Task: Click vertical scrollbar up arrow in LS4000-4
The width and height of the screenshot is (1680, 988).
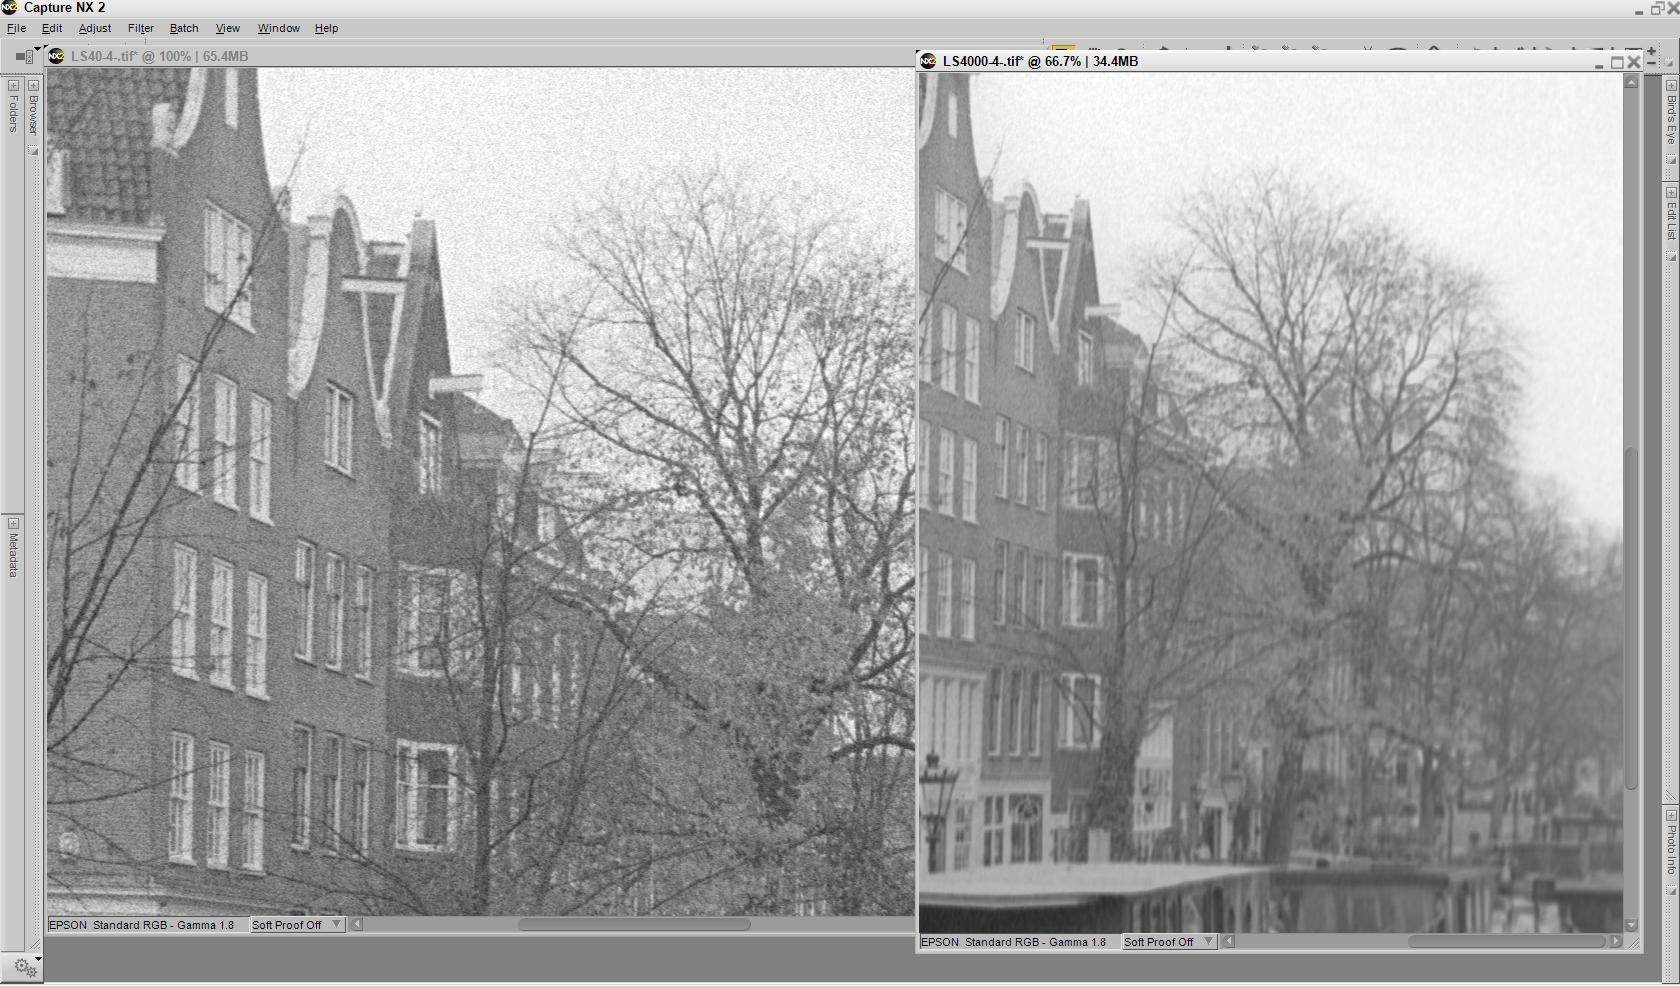Action: (1631, 82)
